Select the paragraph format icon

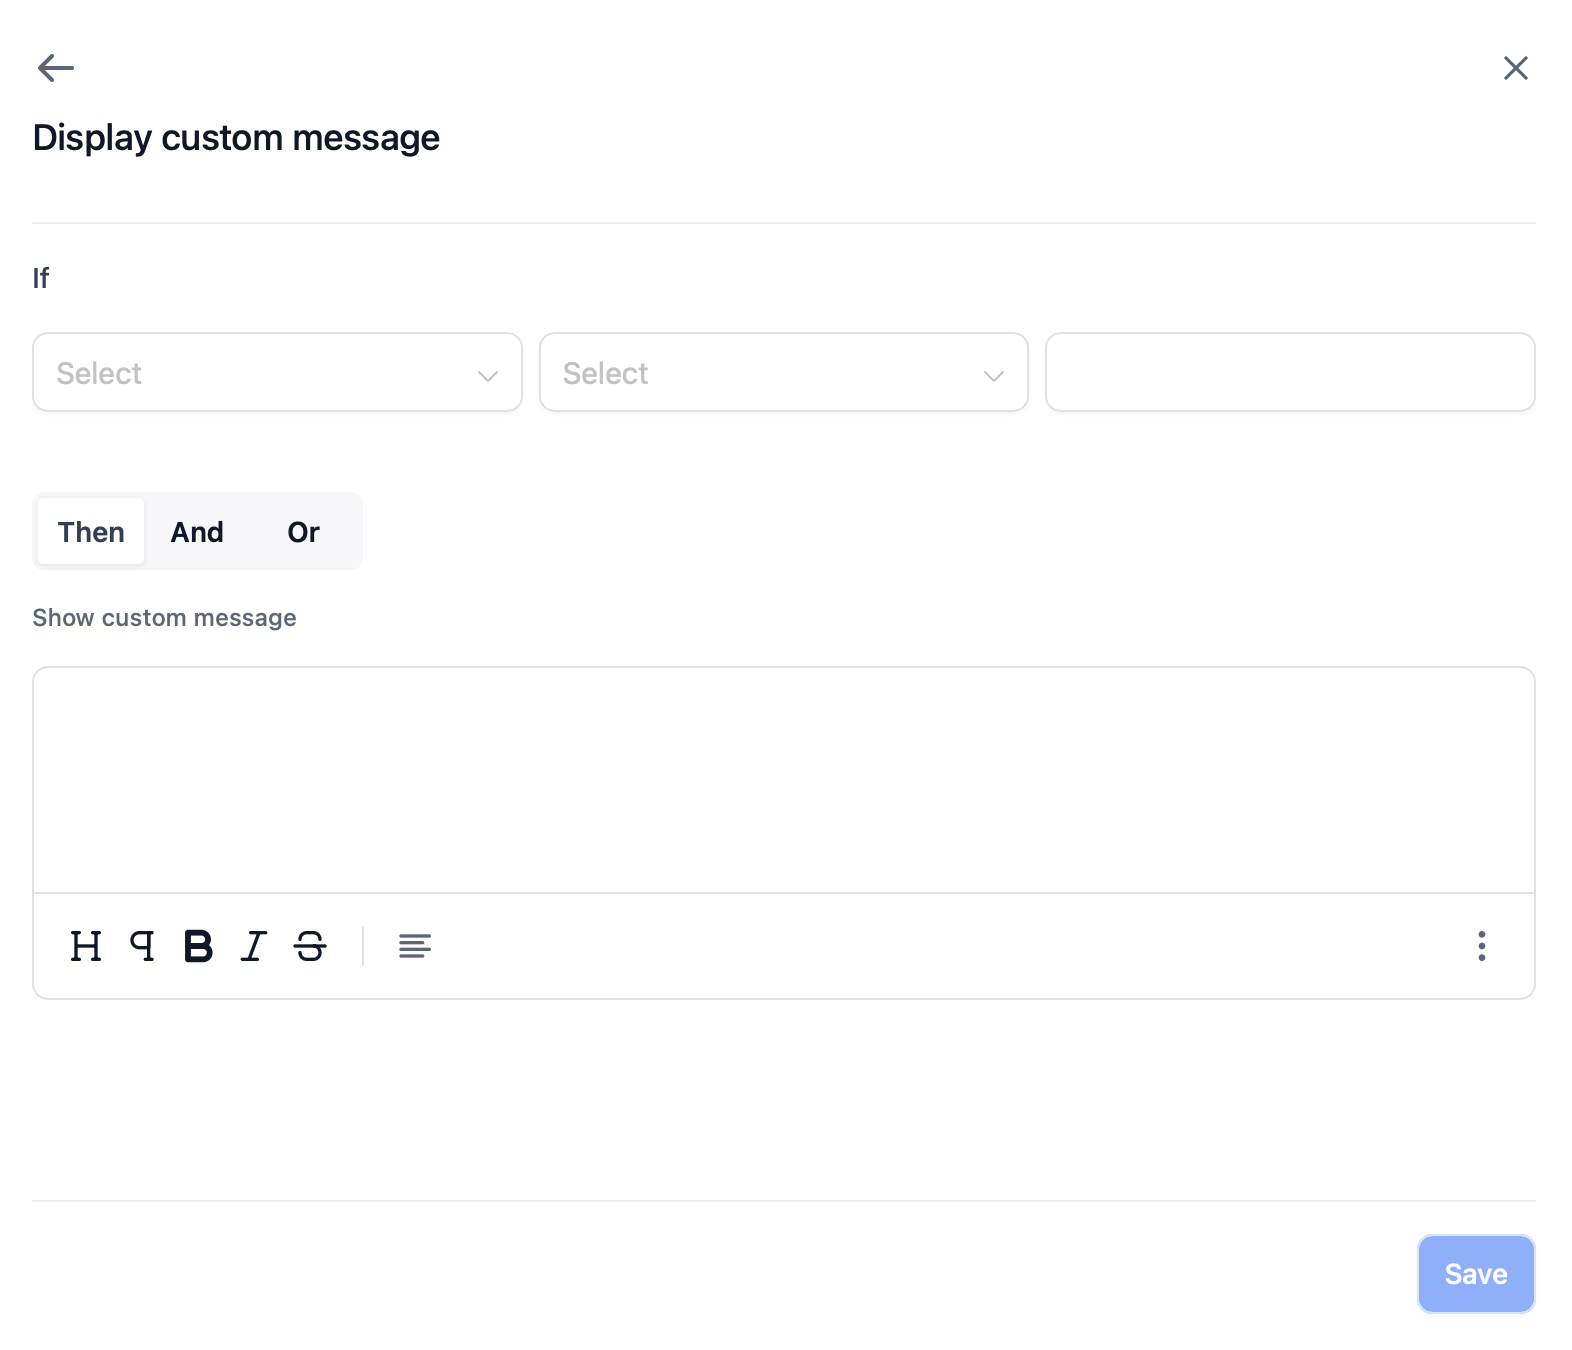pyautogui.click(x=142, y=946)
